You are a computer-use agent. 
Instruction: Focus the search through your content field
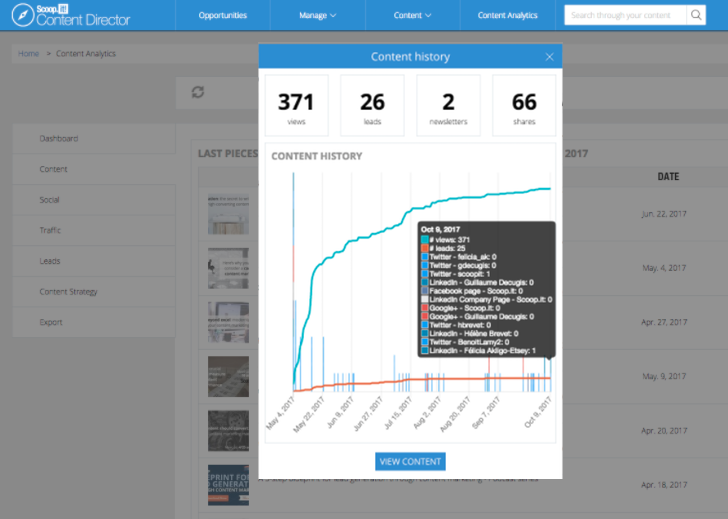624,15
